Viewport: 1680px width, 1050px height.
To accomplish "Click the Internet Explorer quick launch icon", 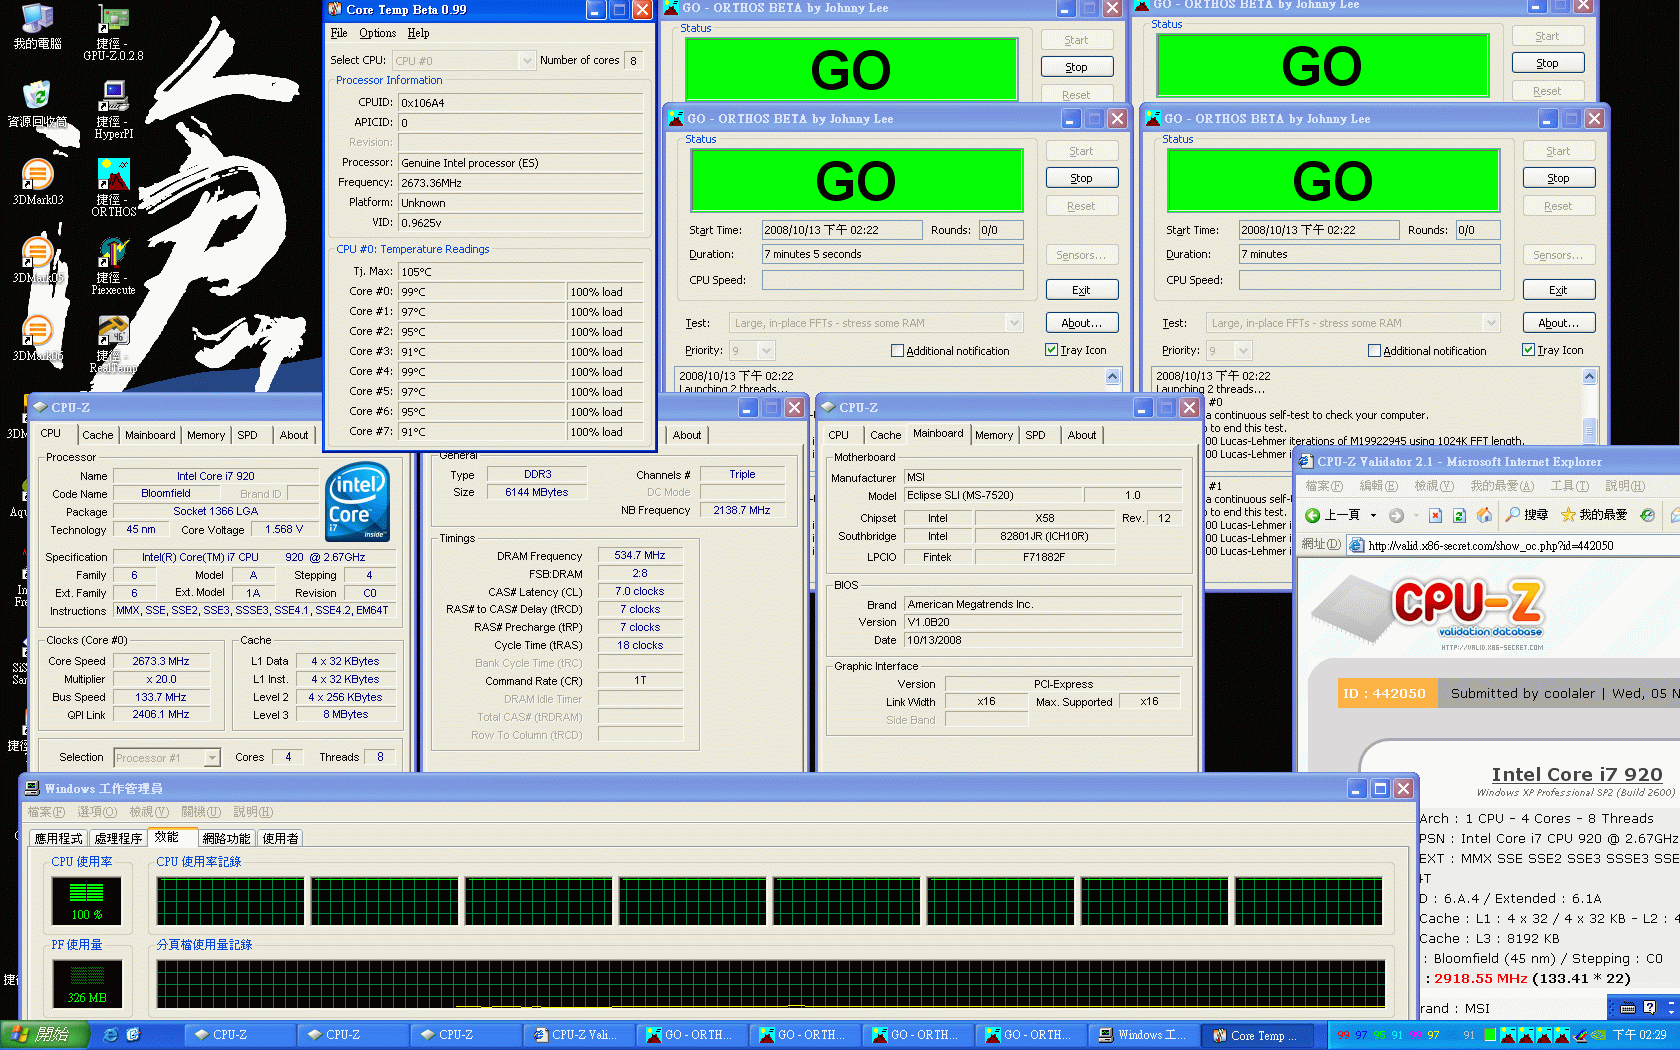I will [x=110, y=1035].
